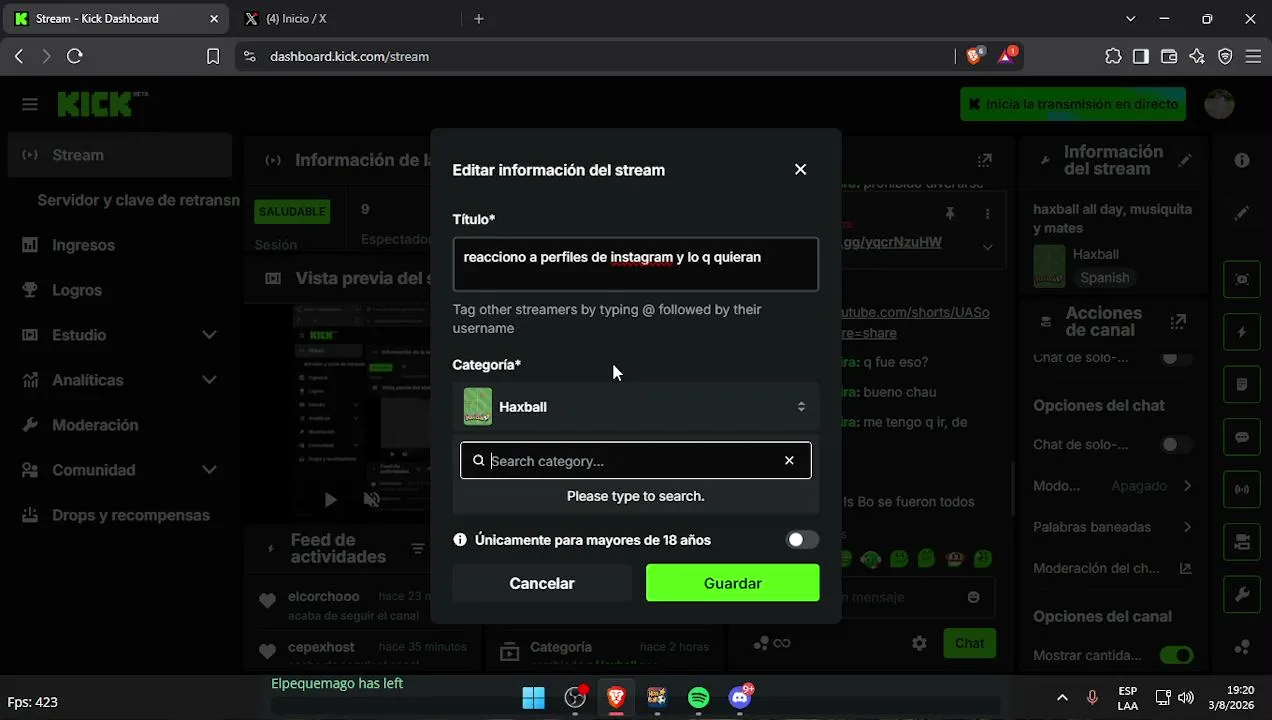Open the emoji picker in chat box
Image resolution: width=1272 pixels, height=720 pixels.
click(x=973, y=597)
